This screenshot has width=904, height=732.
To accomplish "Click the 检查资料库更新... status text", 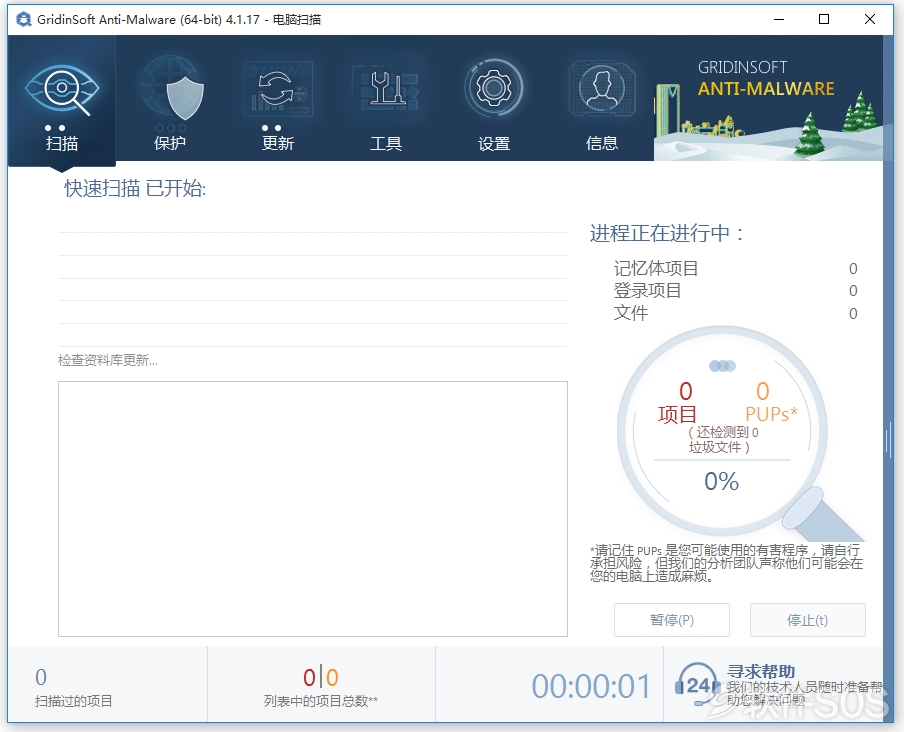I will tap(108, 361).
